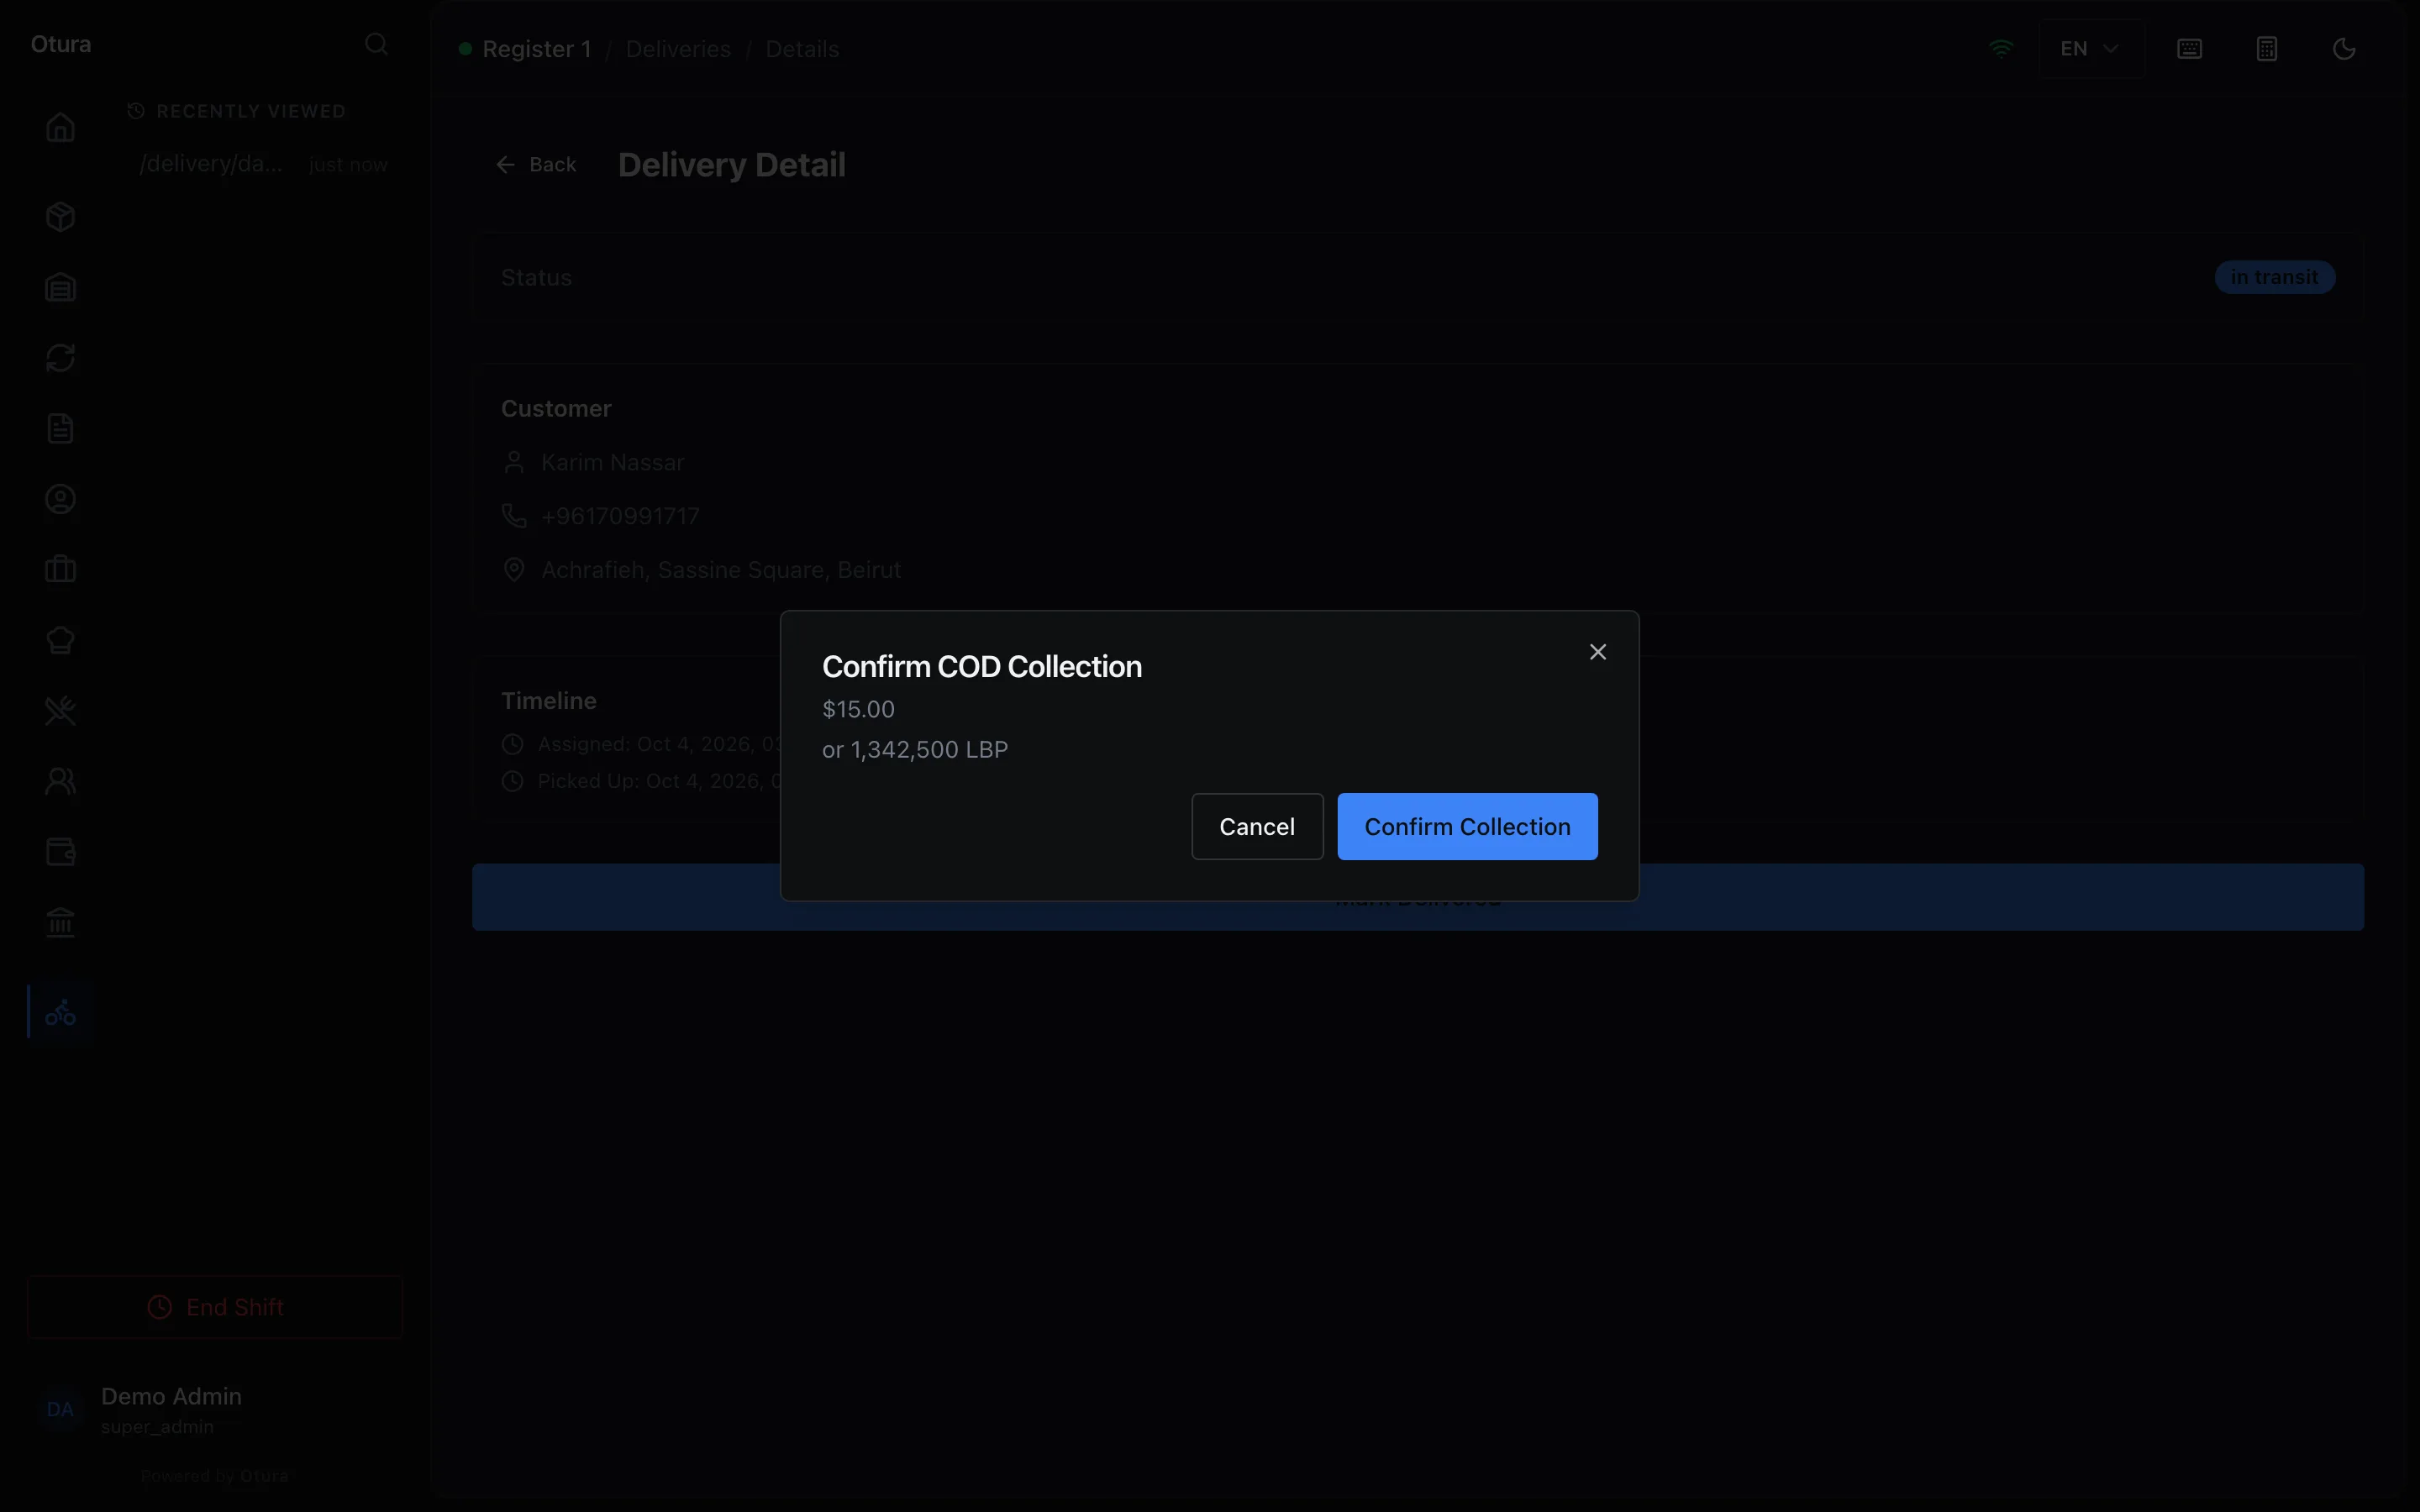Image resolution: width=2420 pixels, height=1512 pixels.
Task: Navigate to Deliveries breadcrumb
Action: pos(678,49)
